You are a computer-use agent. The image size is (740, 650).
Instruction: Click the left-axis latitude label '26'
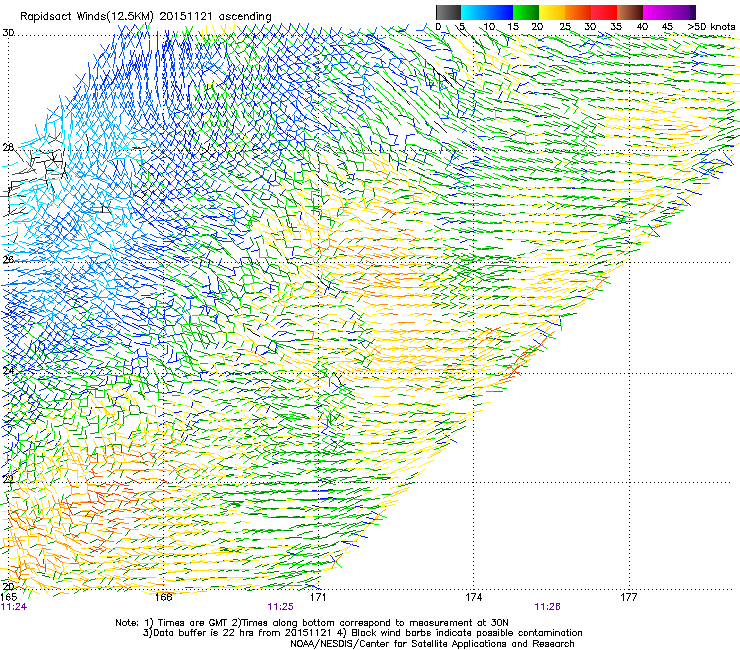click(8, 259)
